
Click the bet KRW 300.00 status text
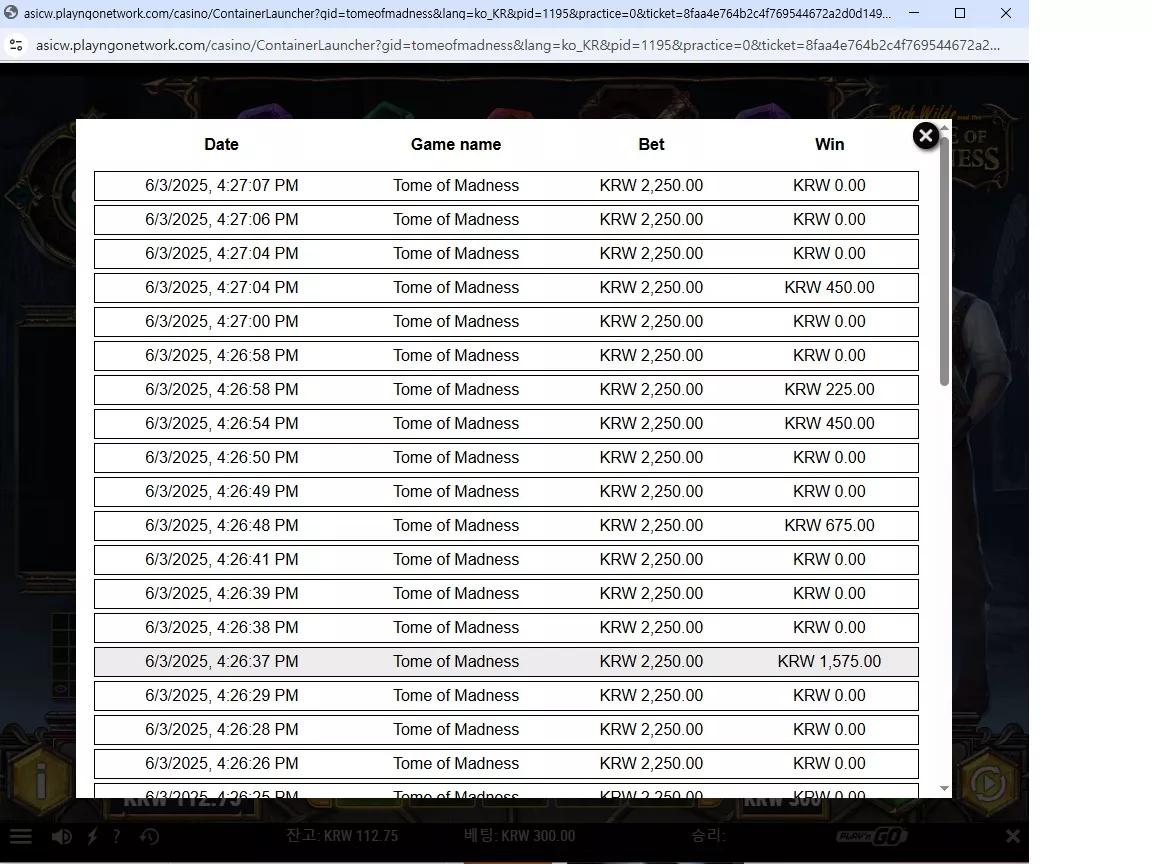[x=519, y=836]
